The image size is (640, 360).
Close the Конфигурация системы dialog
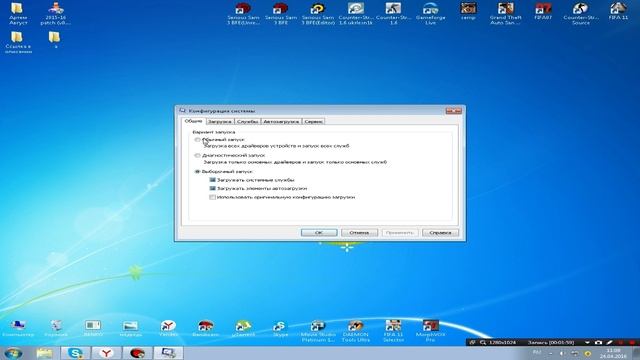pyautogui.click(x=453, y=111)
